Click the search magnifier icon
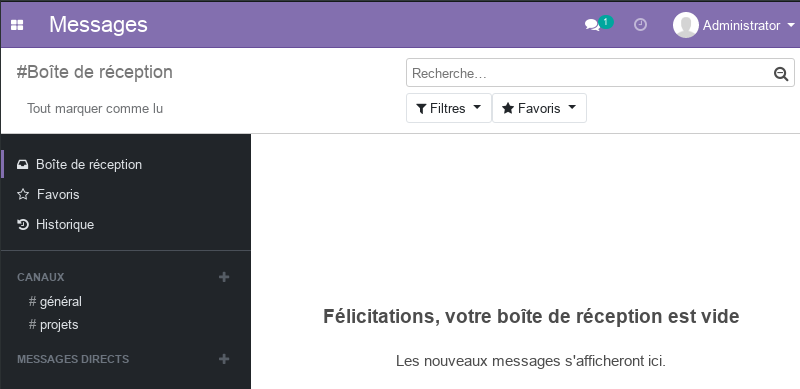This screenshot has height=389, width=800. (781, 74)
